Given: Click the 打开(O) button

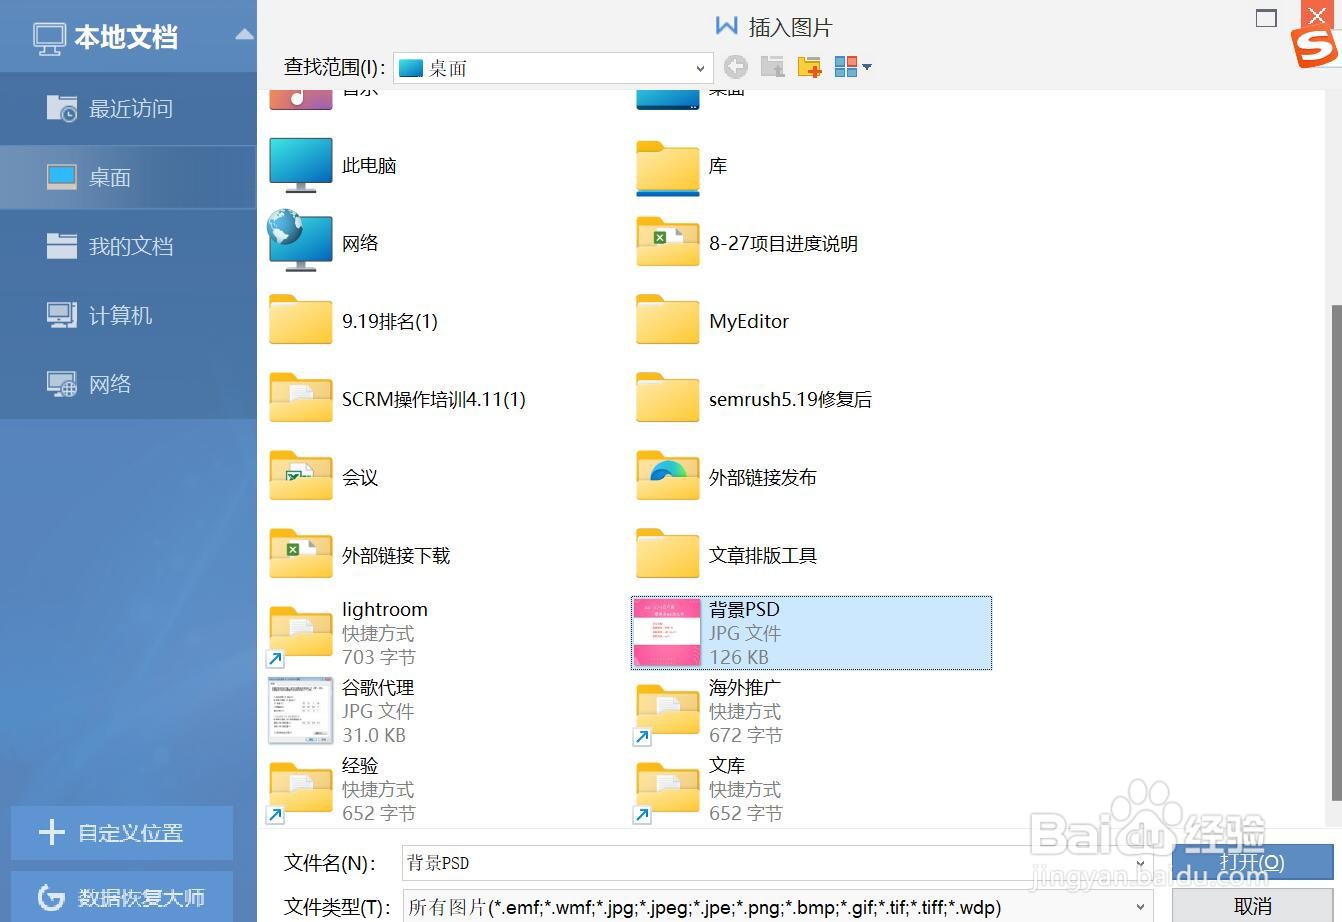Looking at the screenshot, I should click(x=1252, y=862).
